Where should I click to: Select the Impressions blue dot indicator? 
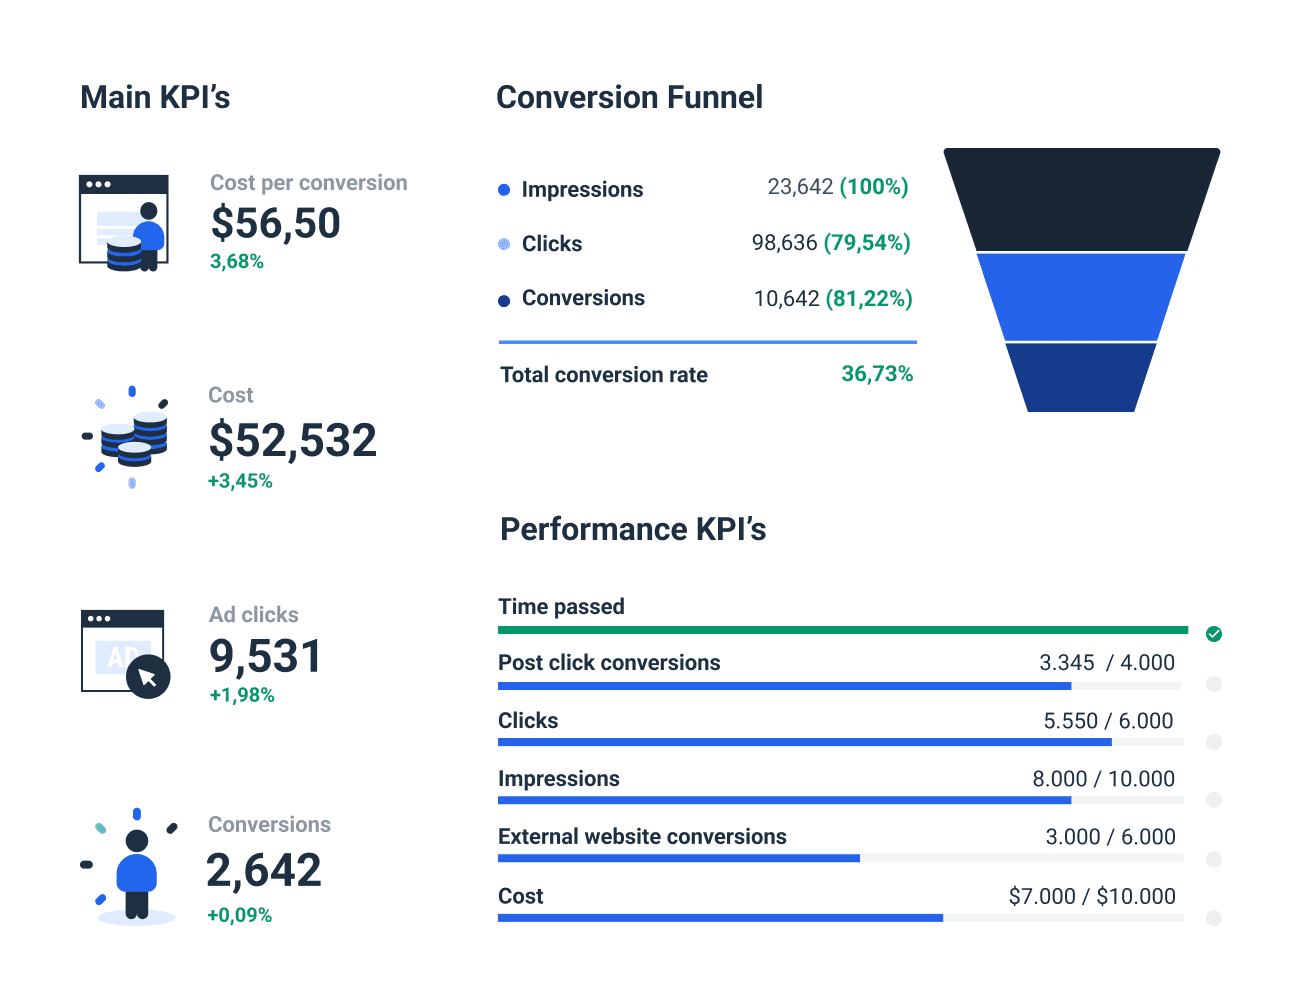click(504, 189)
